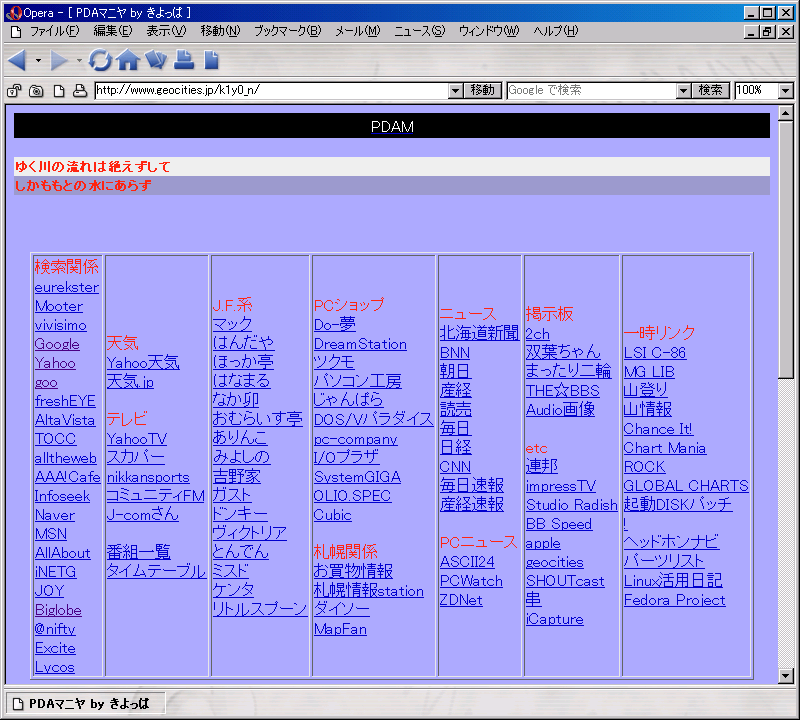Restore the inner document window
Viewport: 800px width, 720px height.
point(767,32)
